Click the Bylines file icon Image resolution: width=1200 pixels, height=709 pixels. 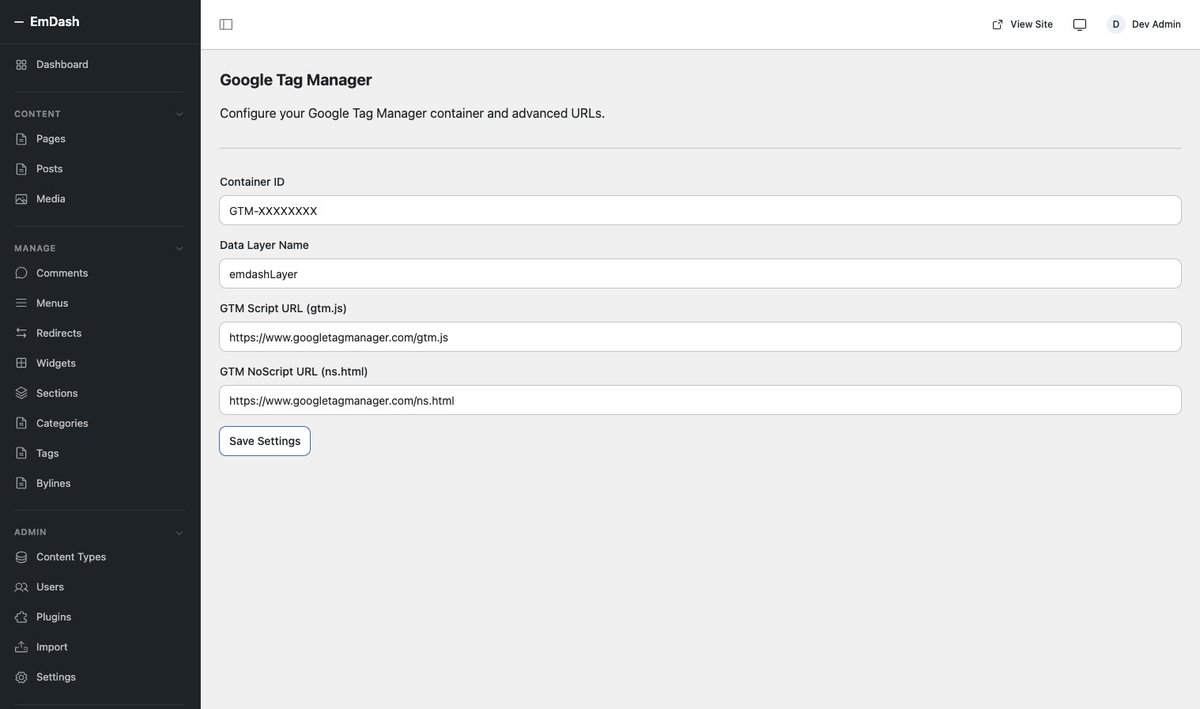(x=21, y=483)
